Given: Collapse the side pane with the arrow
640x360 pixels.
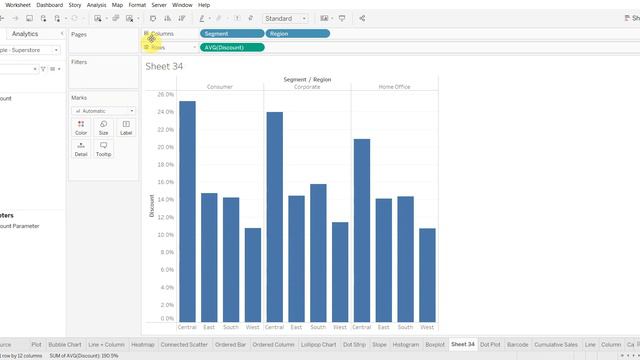Looking at the screenshot, I should [62, 33].
